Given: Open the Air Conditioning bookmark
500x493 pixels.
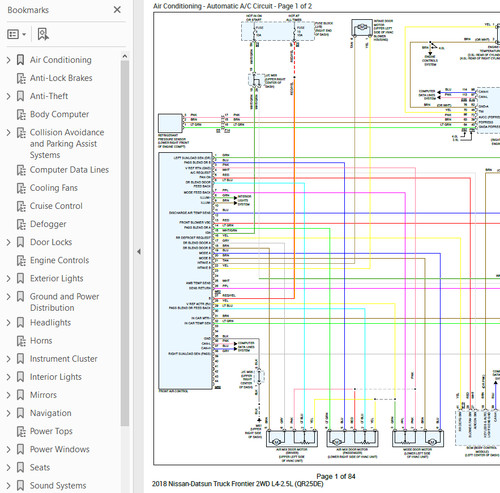Looking at the screenshot, I should (61, 60).
